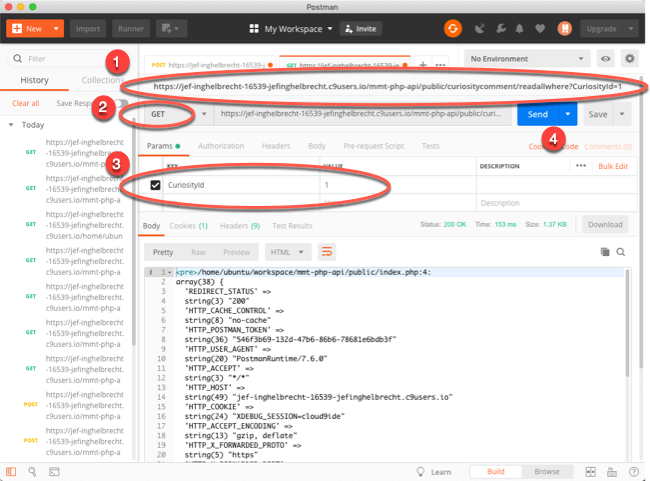Open the user avatar menu

pyautogui.click(x=564, y=29)
